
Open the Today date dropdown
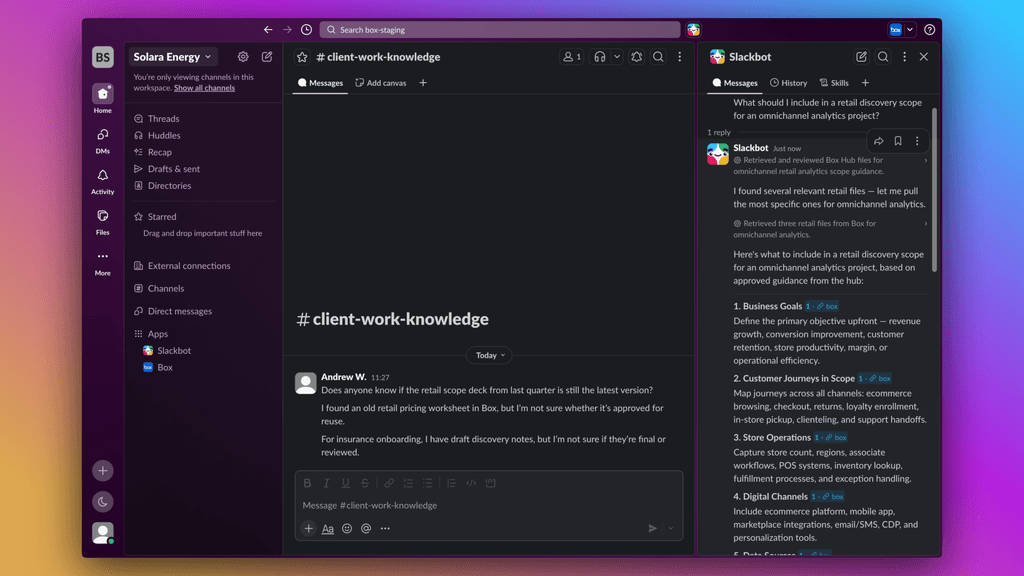[490, 355]
